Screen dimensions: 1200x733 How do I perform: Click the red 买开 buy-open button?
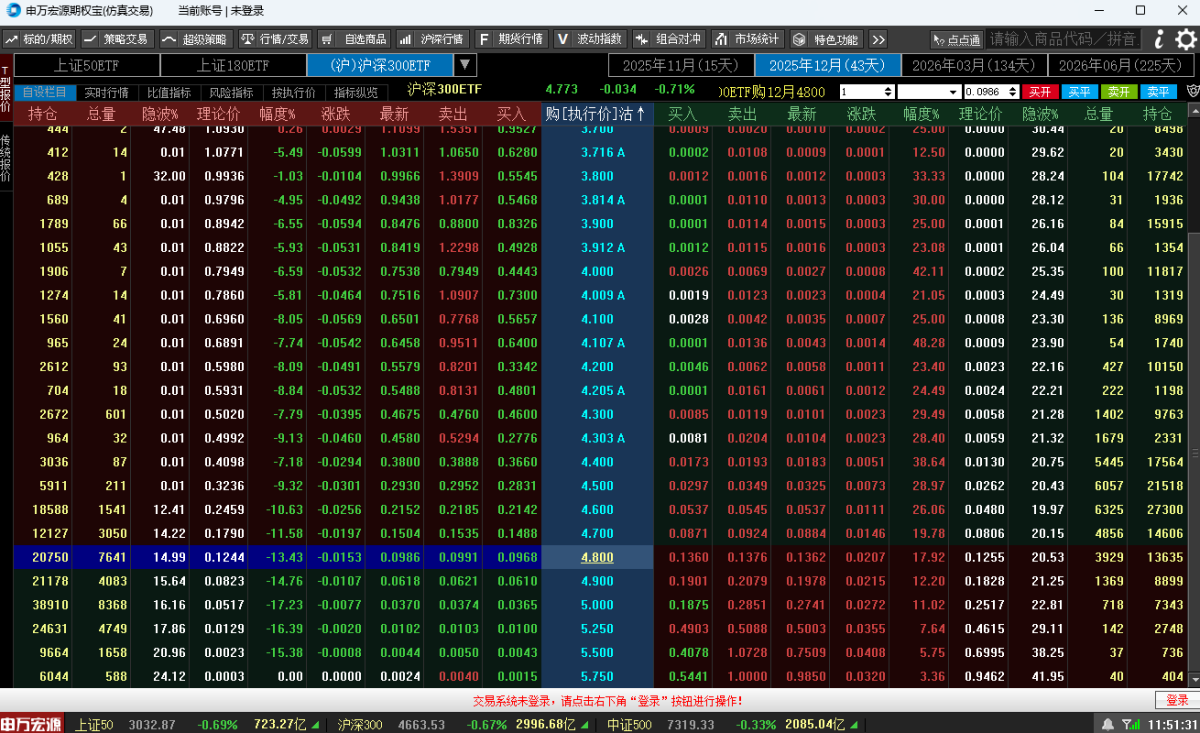pyautogui.click(x=1039, y=92)
